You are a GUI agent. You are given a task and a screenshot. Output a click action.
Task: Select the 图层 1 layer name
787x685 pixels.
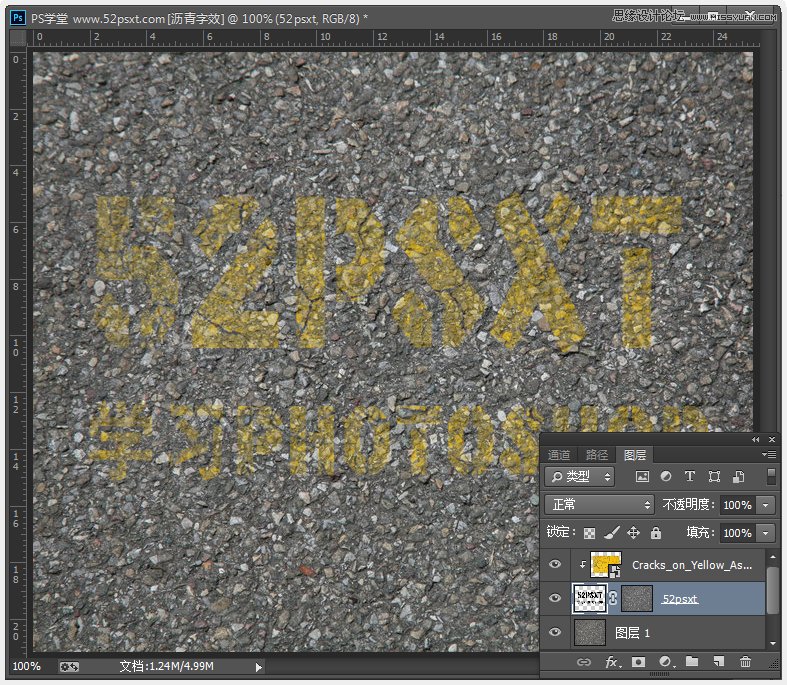coord(632,633)
